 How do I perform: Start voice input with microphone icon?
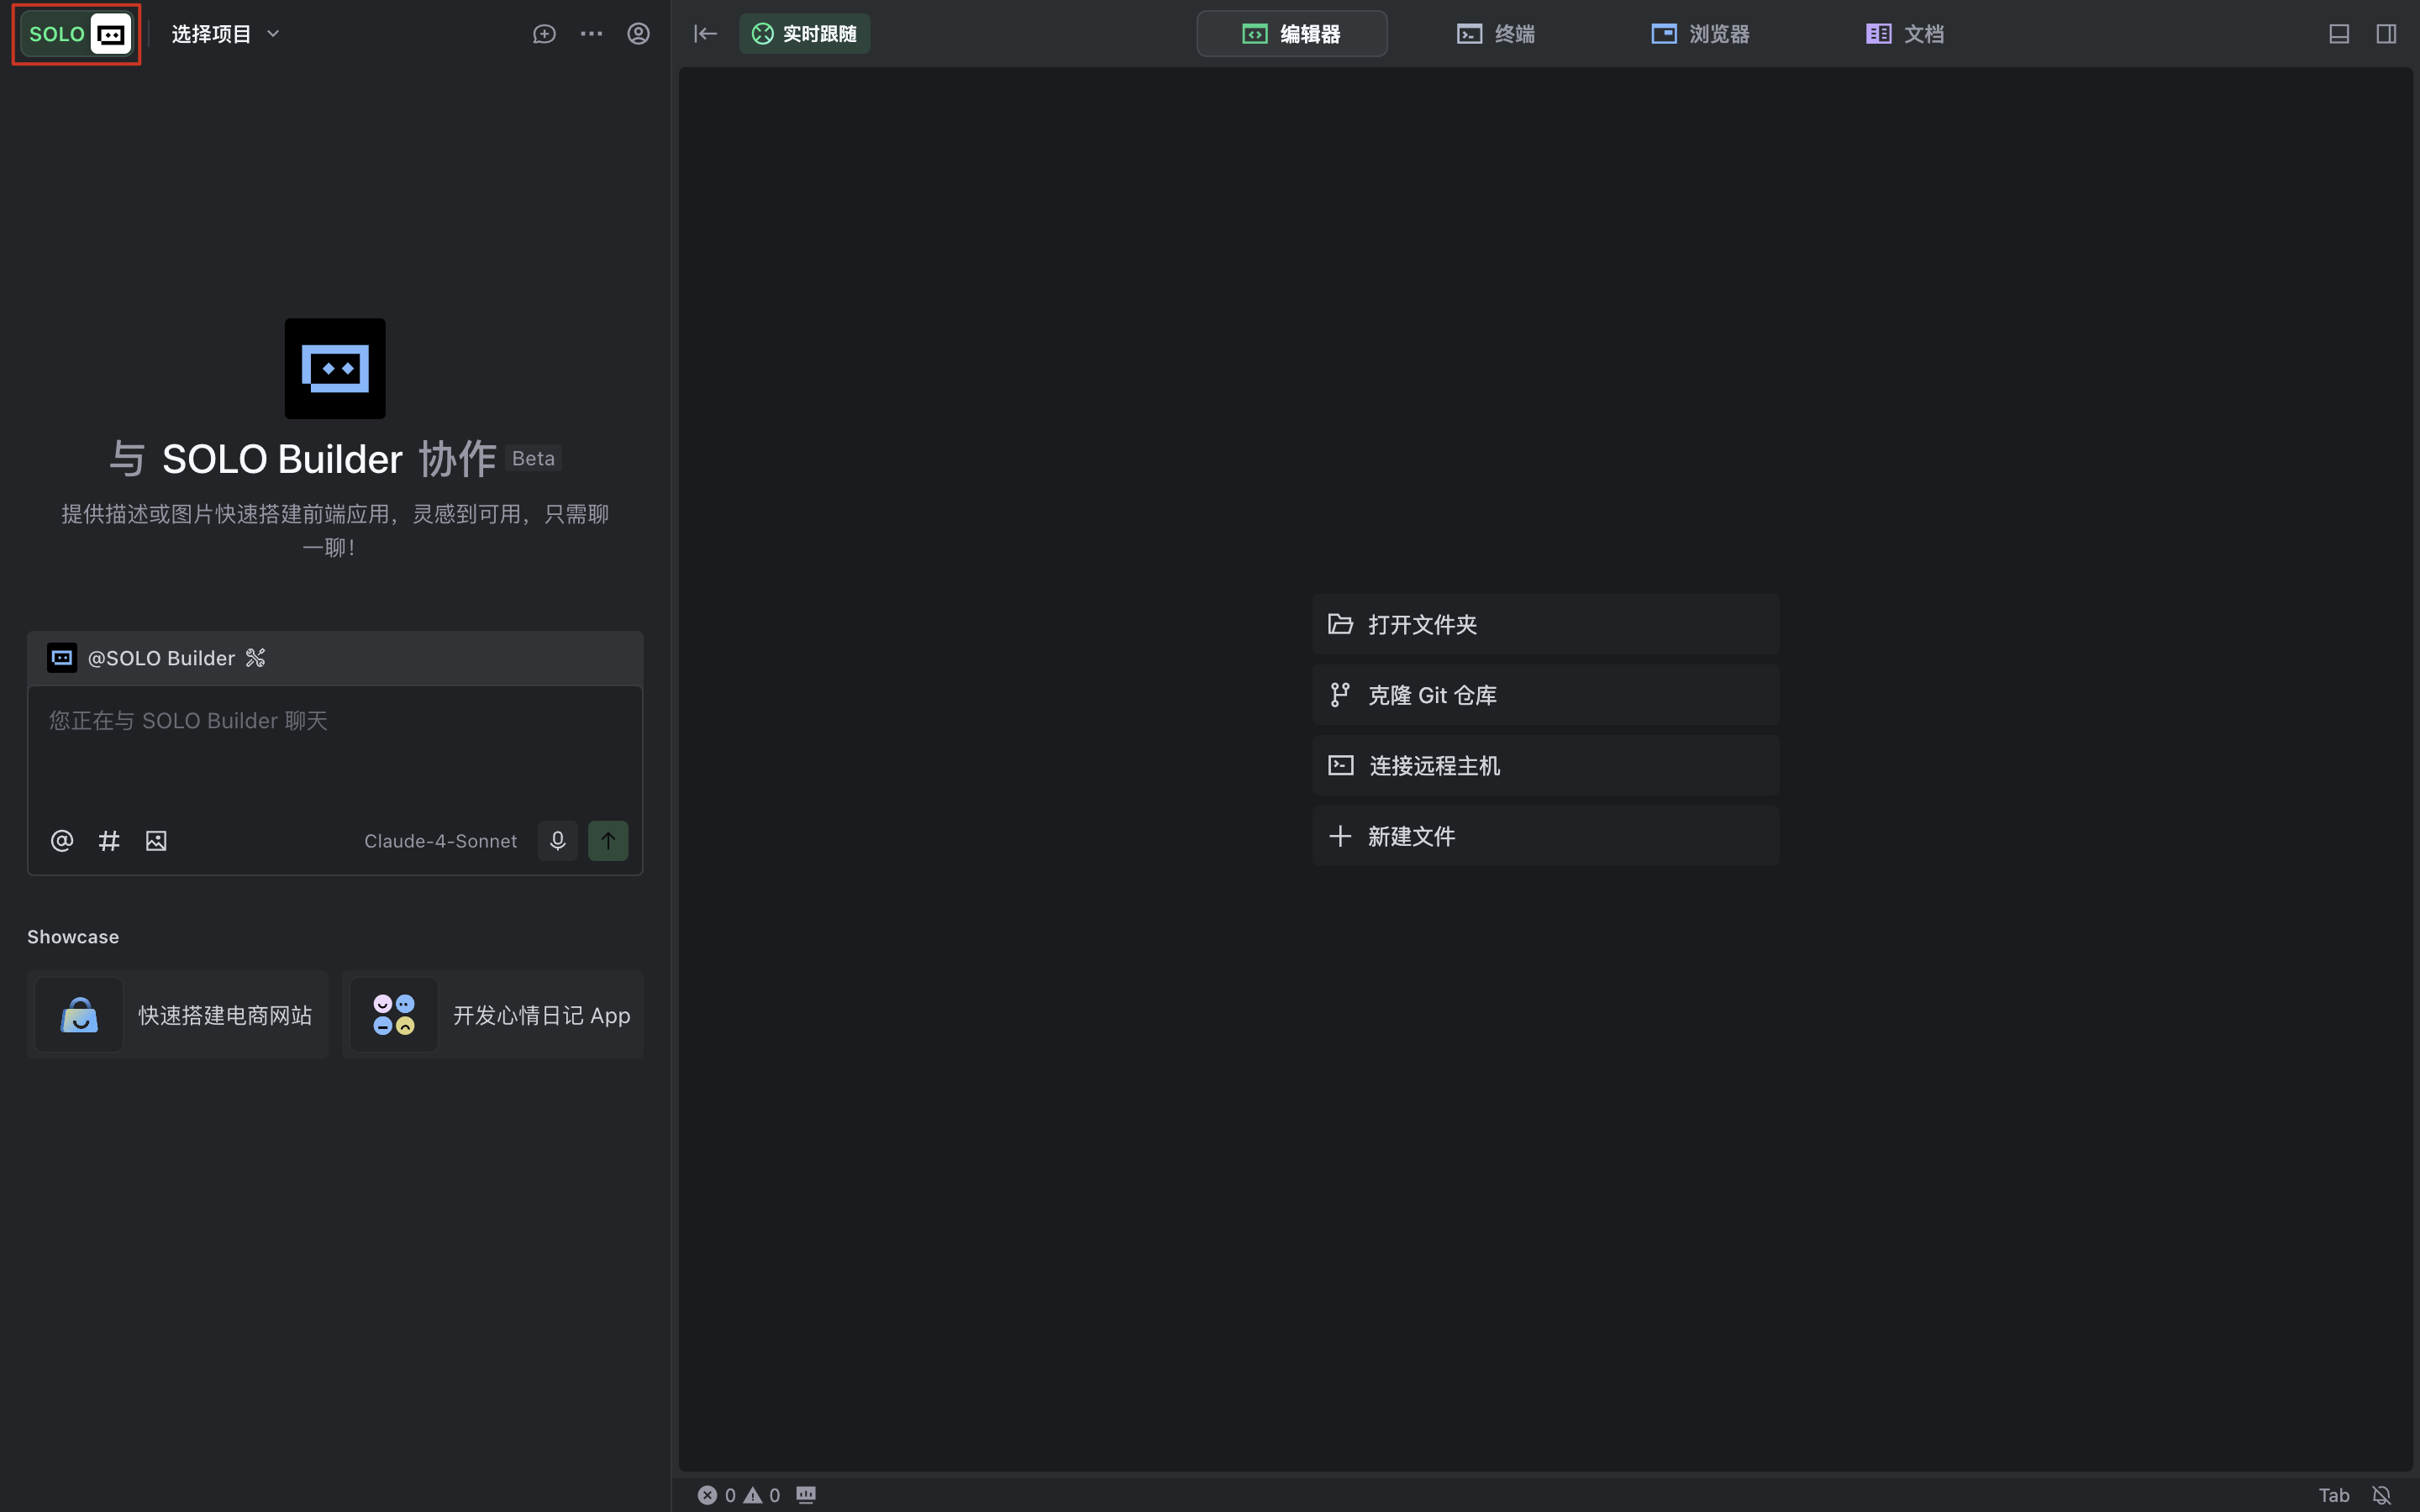point(558,841)
